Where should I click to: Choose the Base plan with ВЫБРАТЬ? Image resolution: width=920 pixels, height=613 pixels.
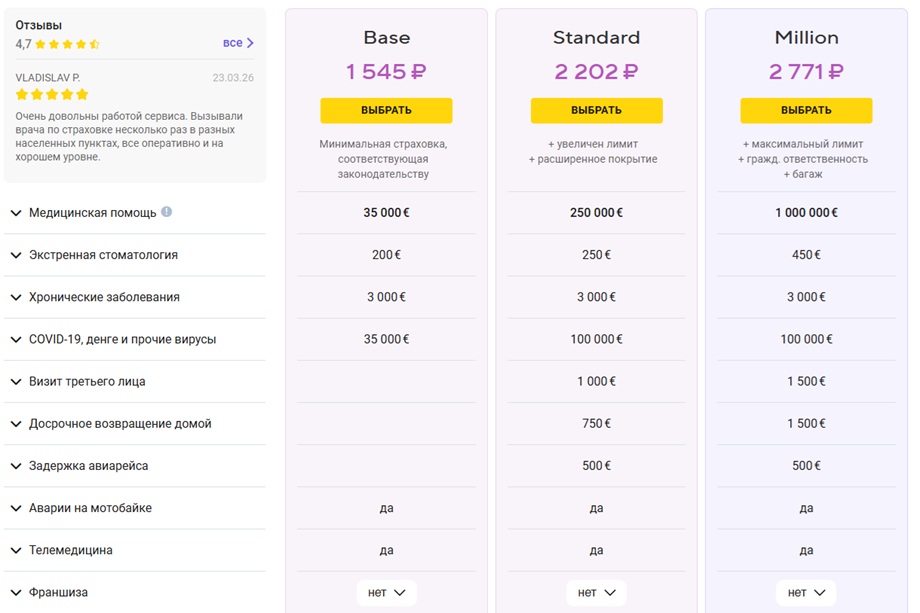(386, 110)
